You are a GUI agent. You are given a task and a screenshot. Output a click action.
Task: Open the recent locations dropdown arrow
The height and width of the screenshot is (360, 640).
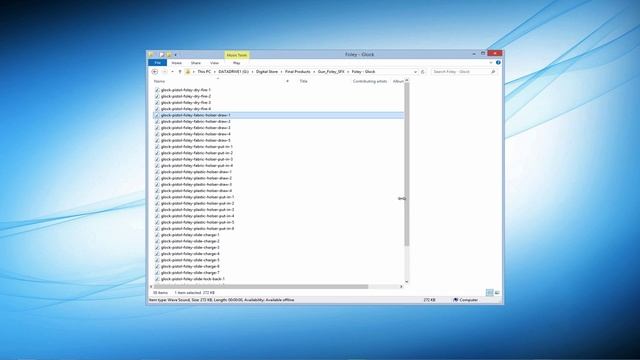172,72
